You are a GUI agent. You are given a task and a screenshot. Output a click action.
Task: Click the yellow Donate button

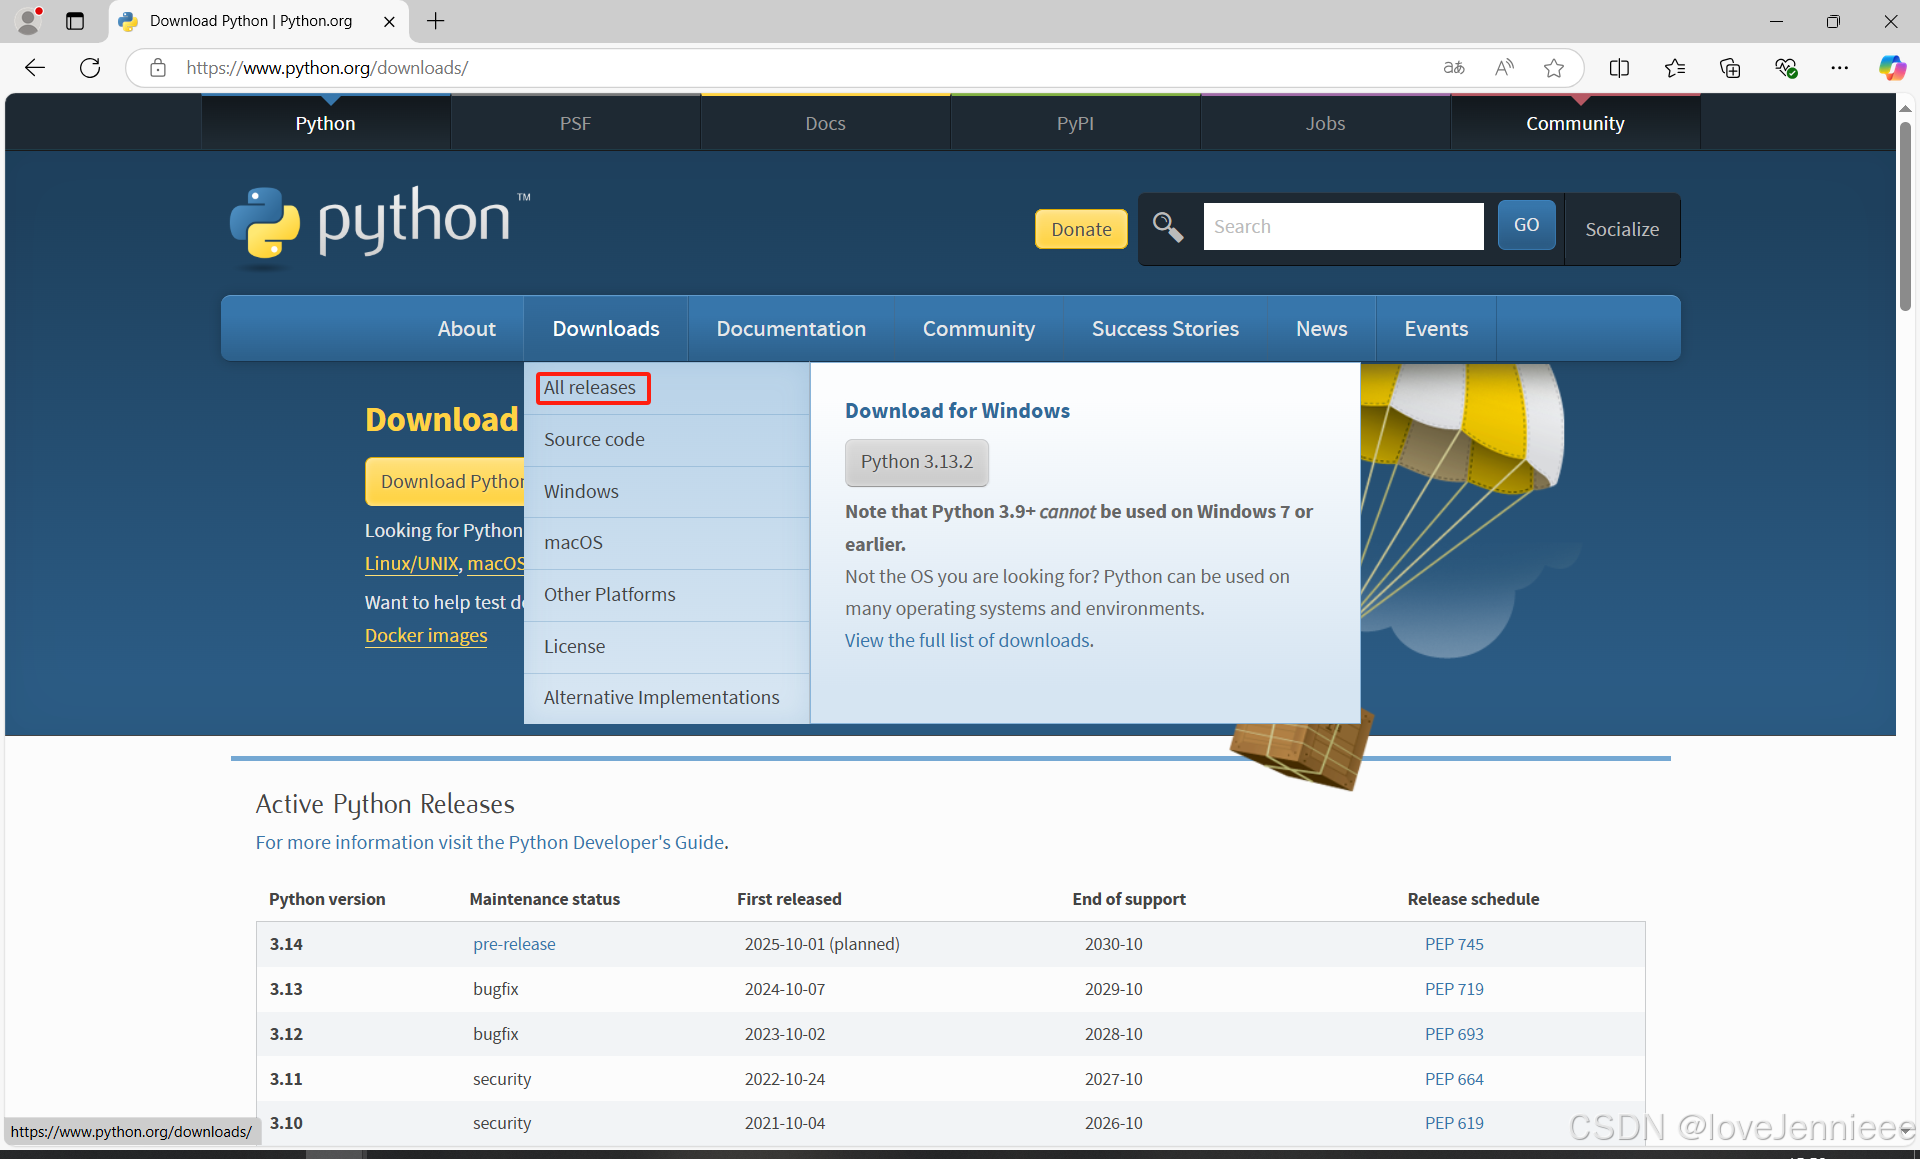tap(1080, 229)
